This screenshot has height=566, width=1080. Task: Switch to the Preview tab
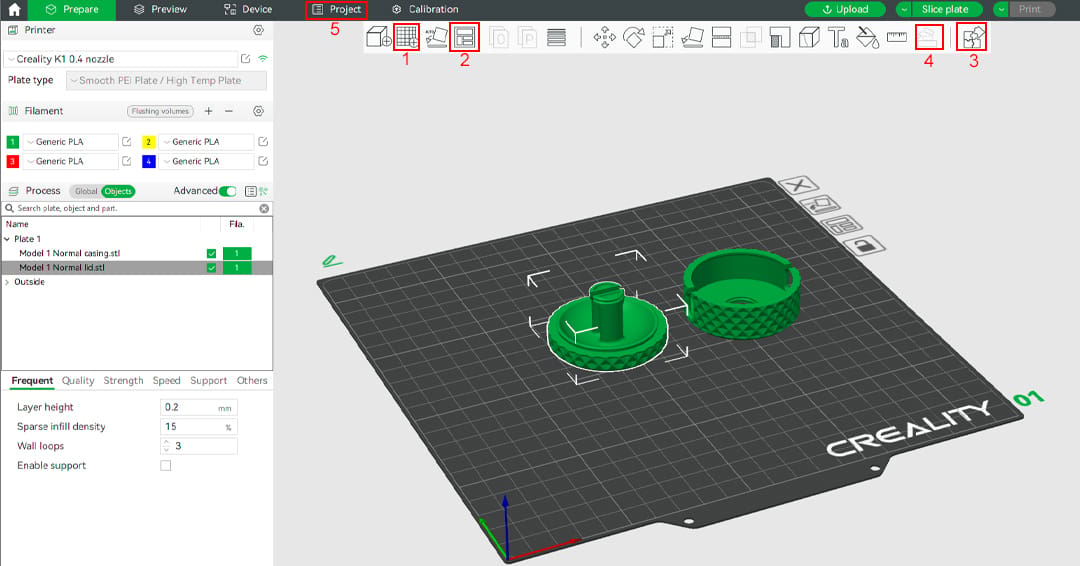(160, 10)
